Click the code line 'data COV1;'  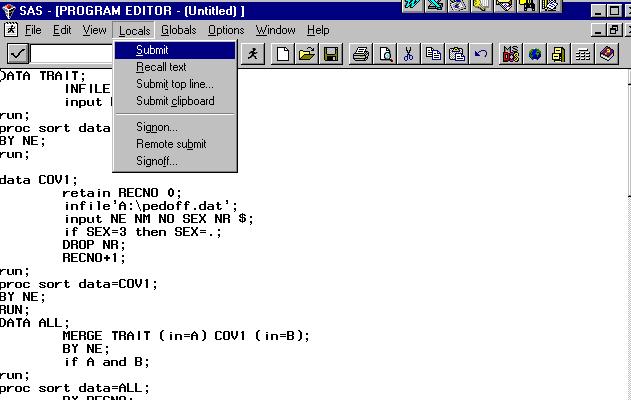pyautogui.click(x=39, y=180)
